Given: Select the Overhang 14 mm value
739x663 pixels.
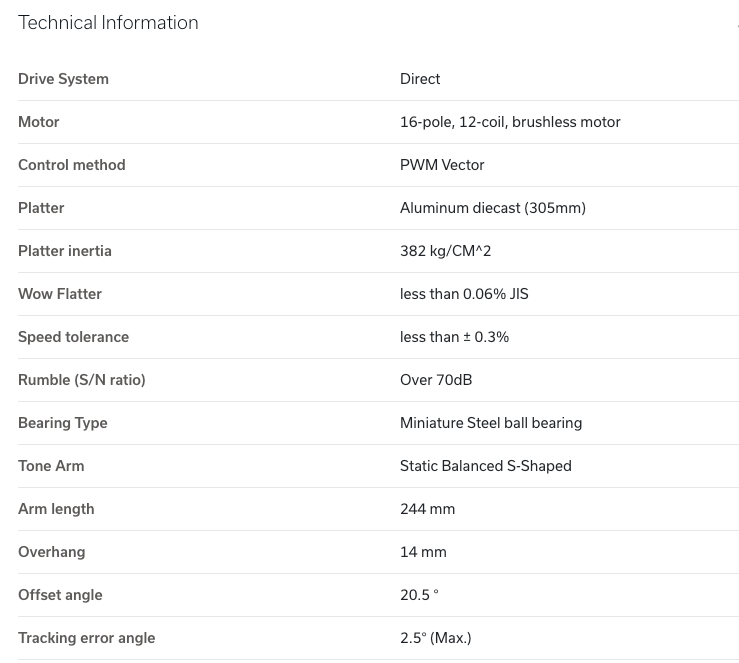Looking at the screenshot, I should (x=423, y=552).
